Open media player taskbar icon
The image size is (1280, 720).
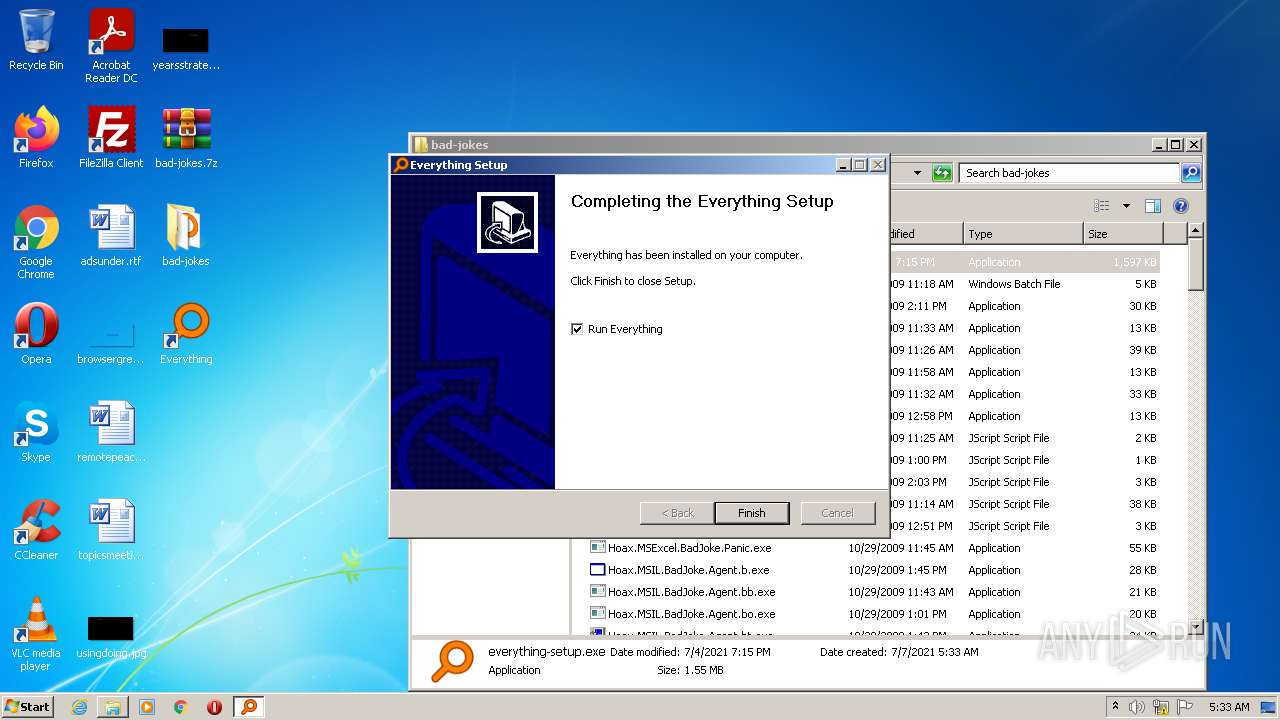pos(147,707)
